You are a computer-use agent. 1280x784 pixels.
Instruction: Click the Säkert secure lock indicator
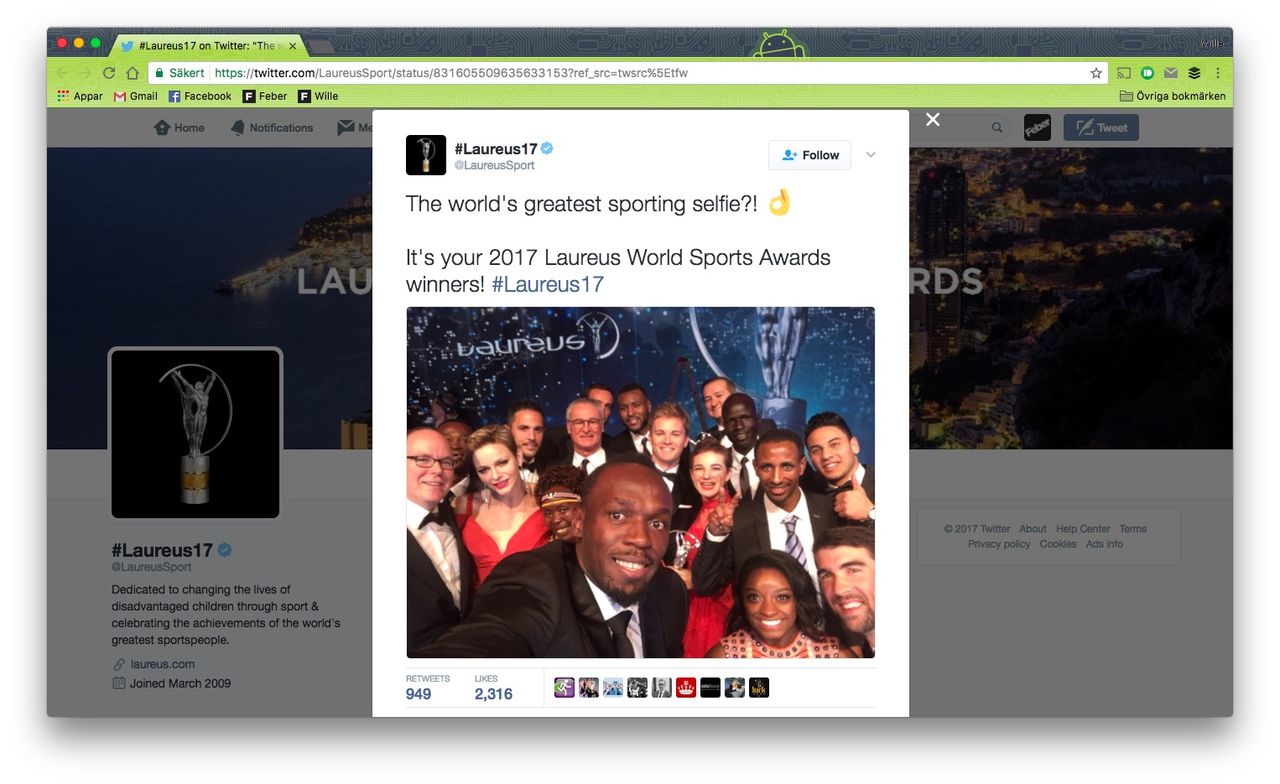click(179, 73)
